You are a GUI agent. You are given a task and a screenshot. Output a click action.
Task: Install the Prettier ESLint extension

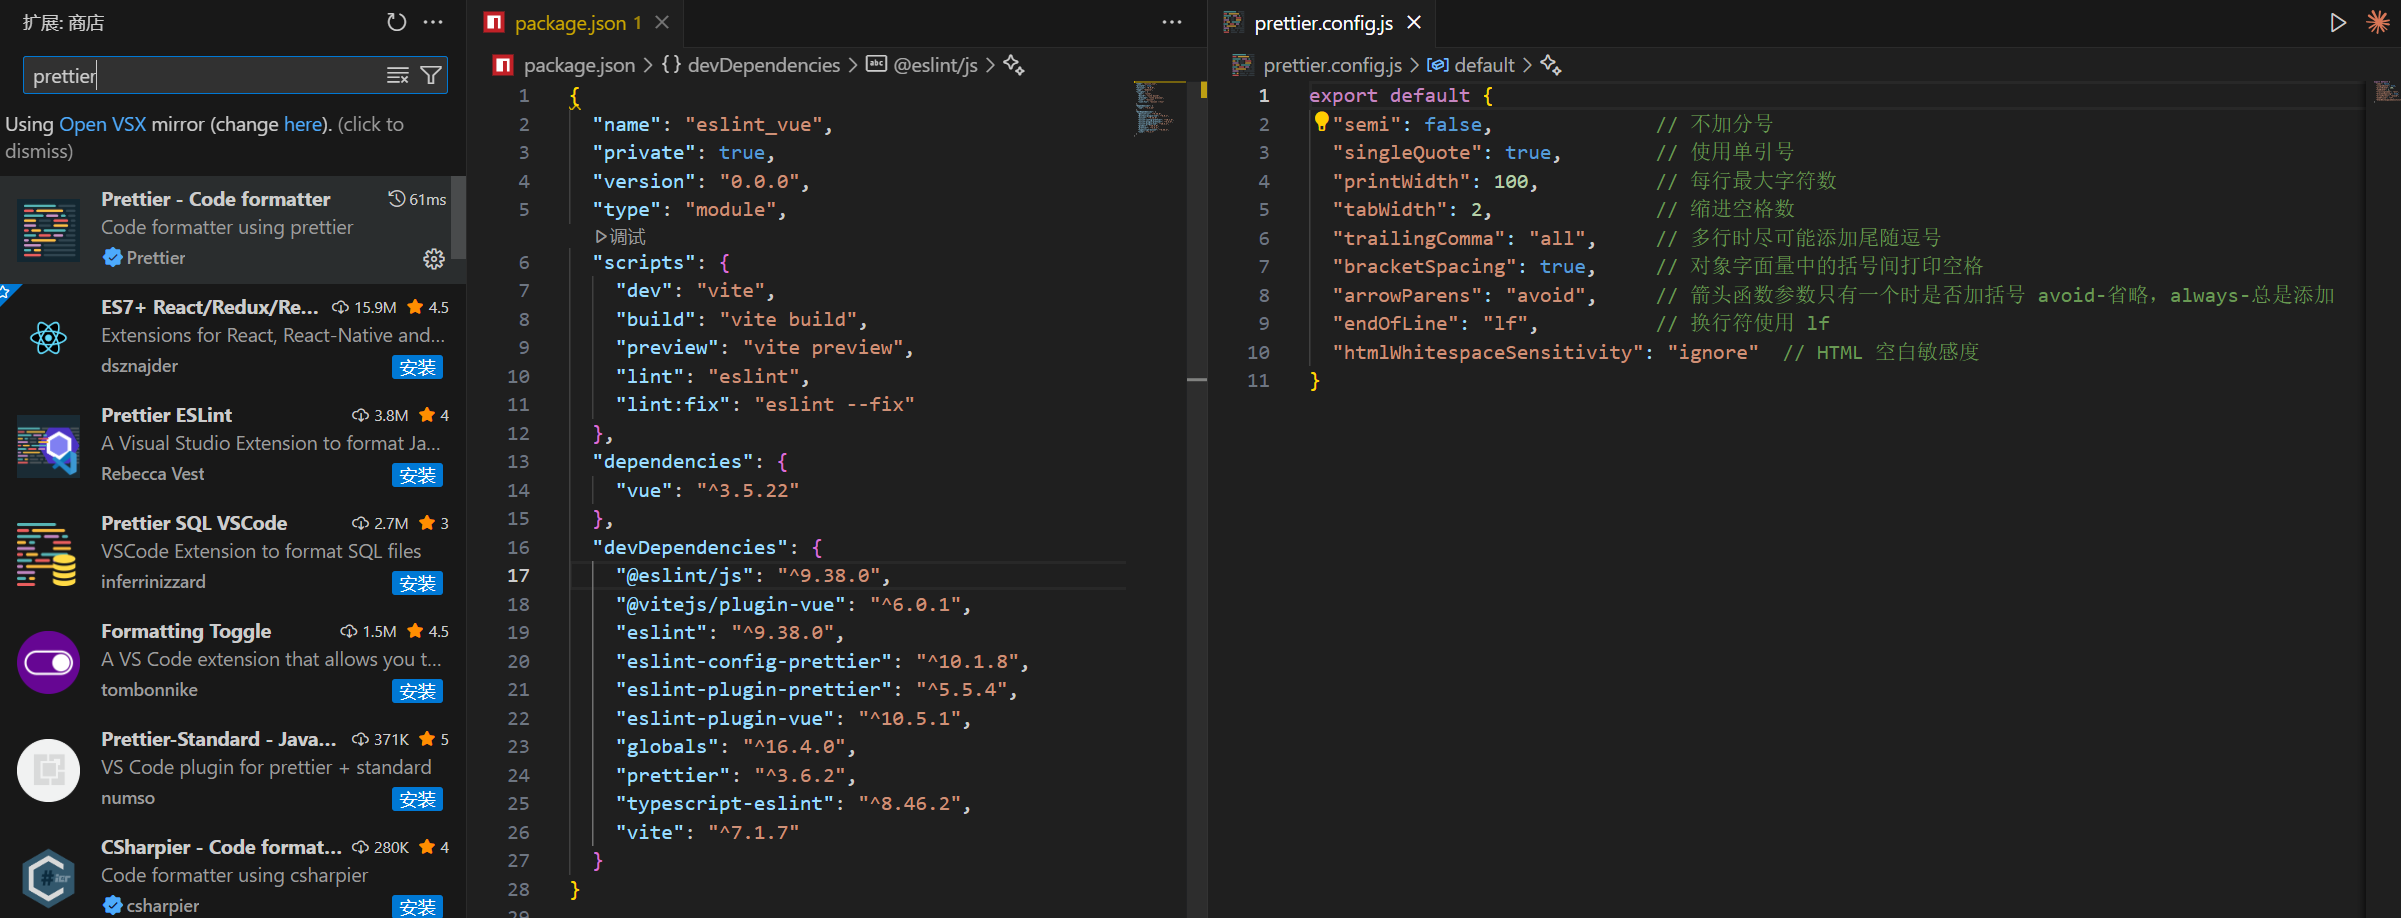pyautogui.click(x=417, y=476)
